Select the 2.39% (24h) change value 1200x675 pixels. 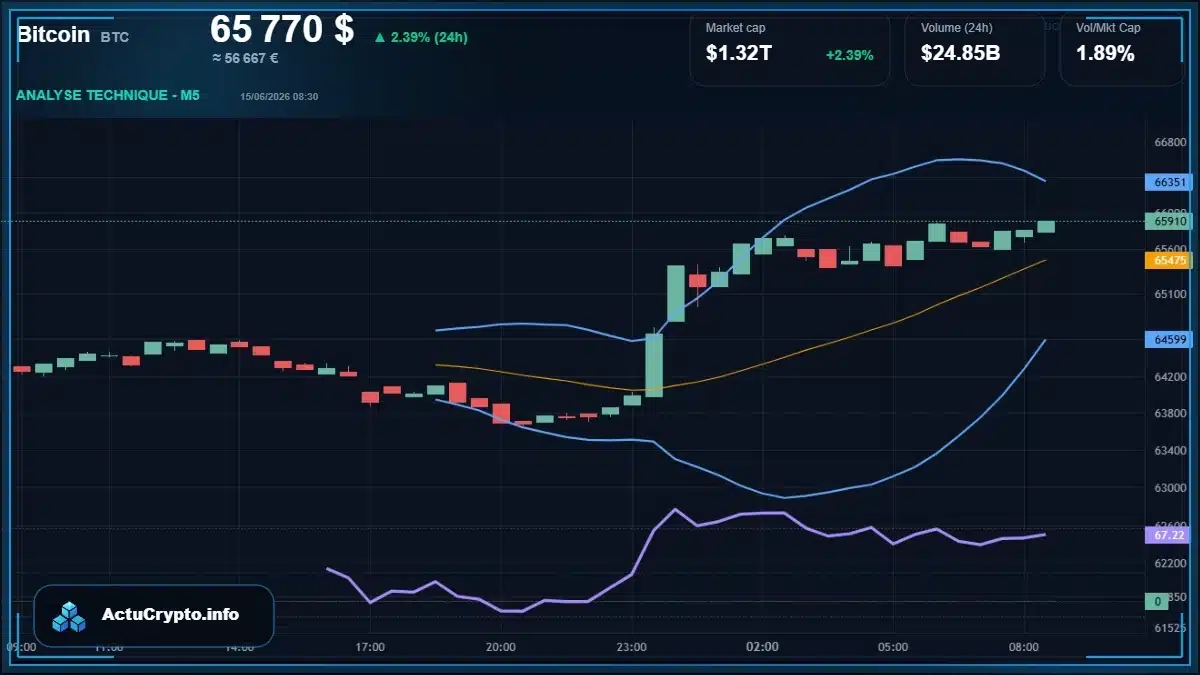pyautogui.click(x=429, y=38)
